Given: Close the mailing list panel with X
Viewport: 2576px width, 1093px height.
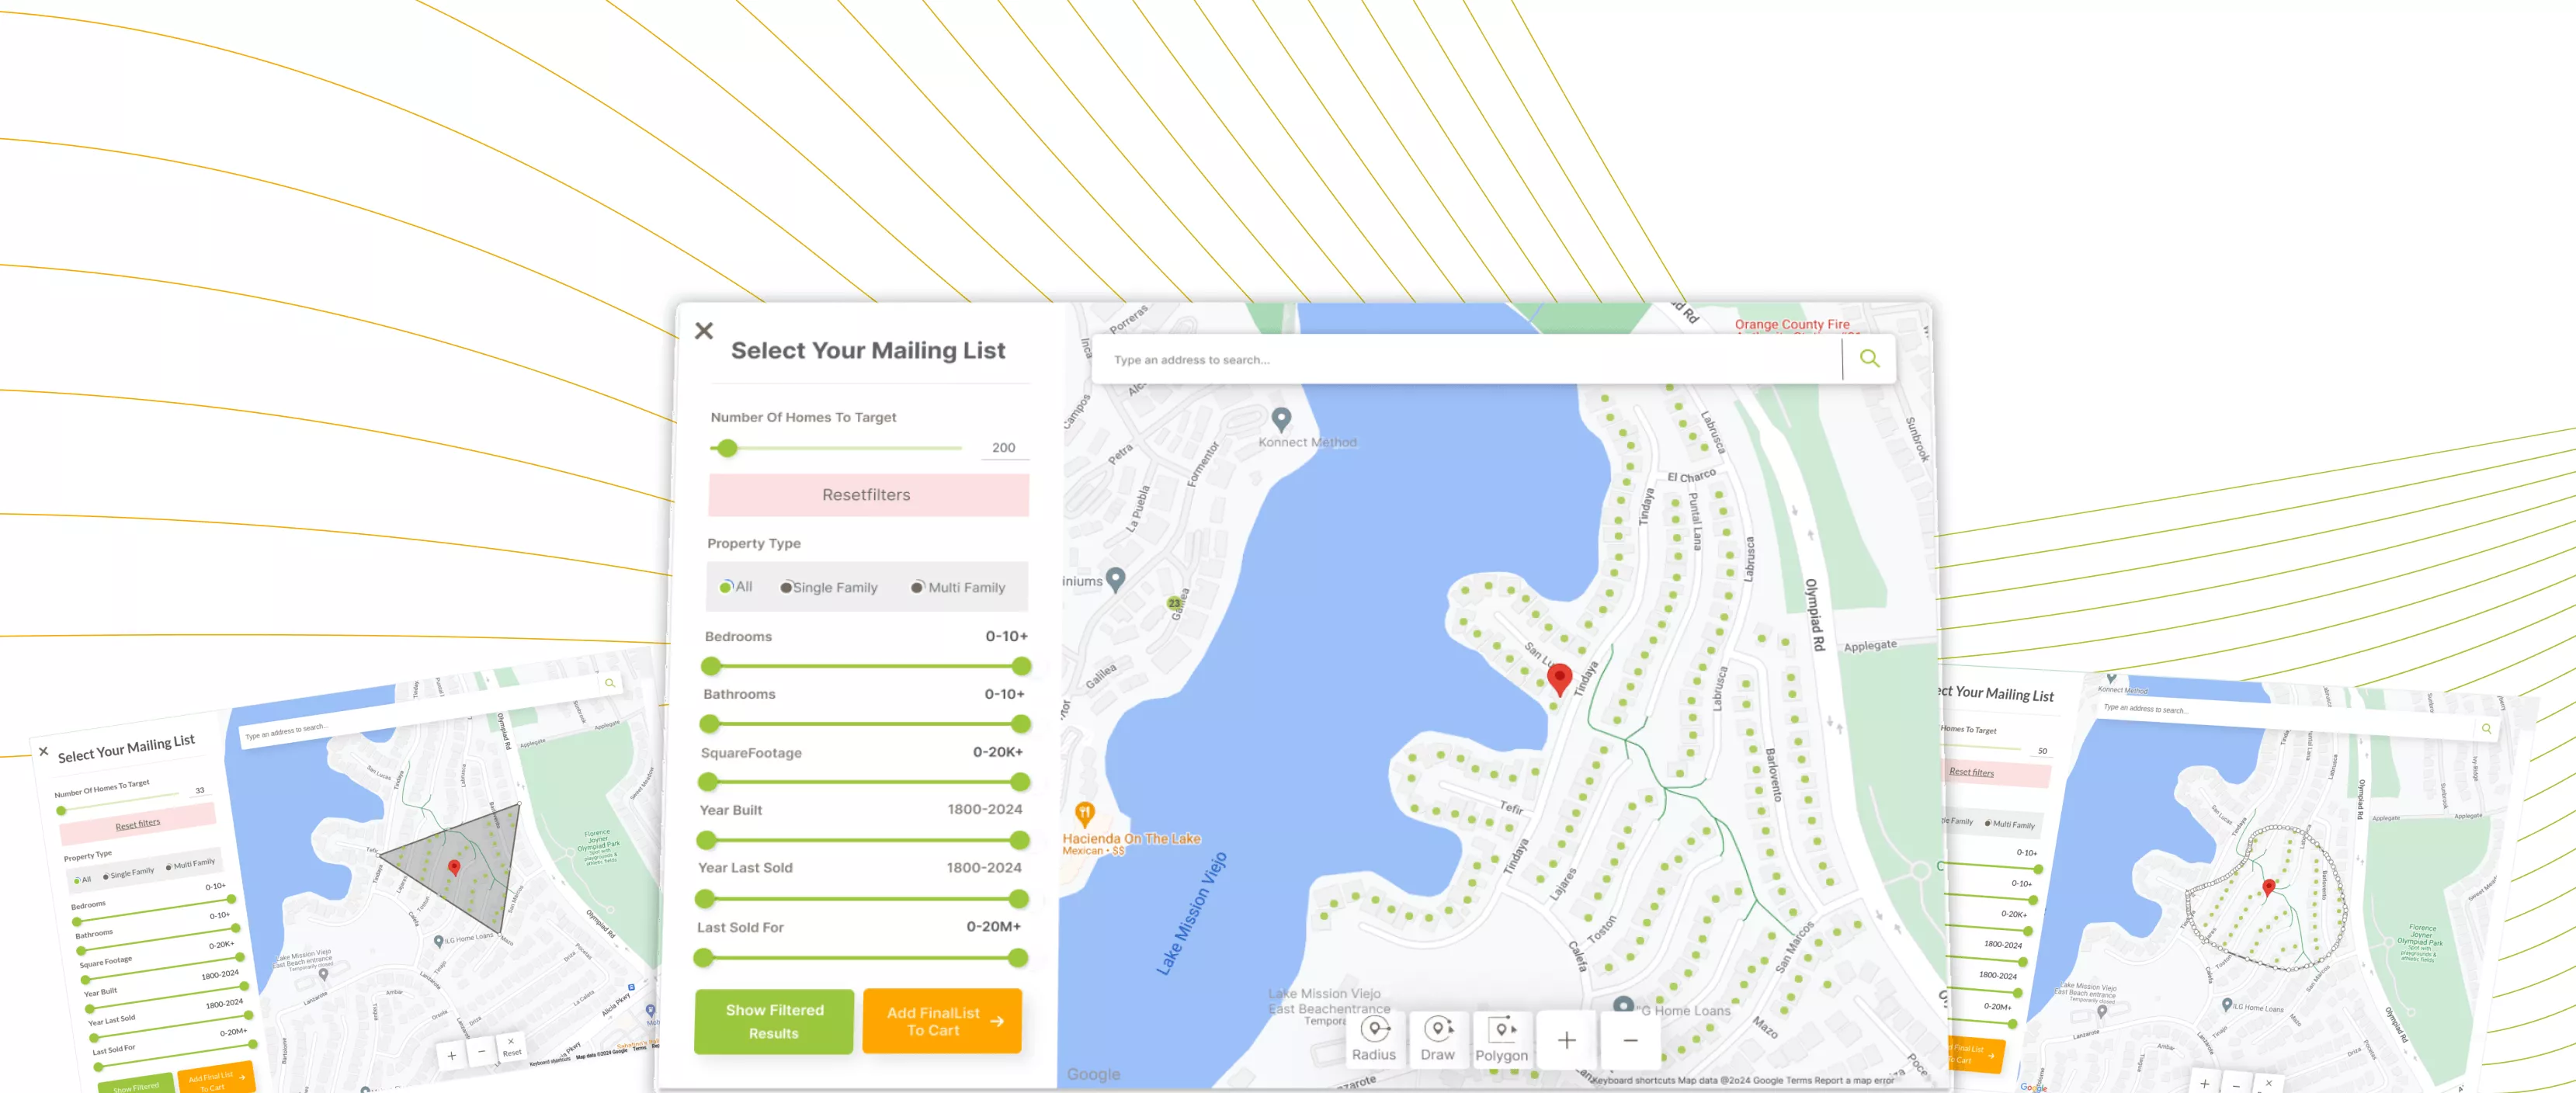Looking at the screenshot, I should (x=704, y=331).
